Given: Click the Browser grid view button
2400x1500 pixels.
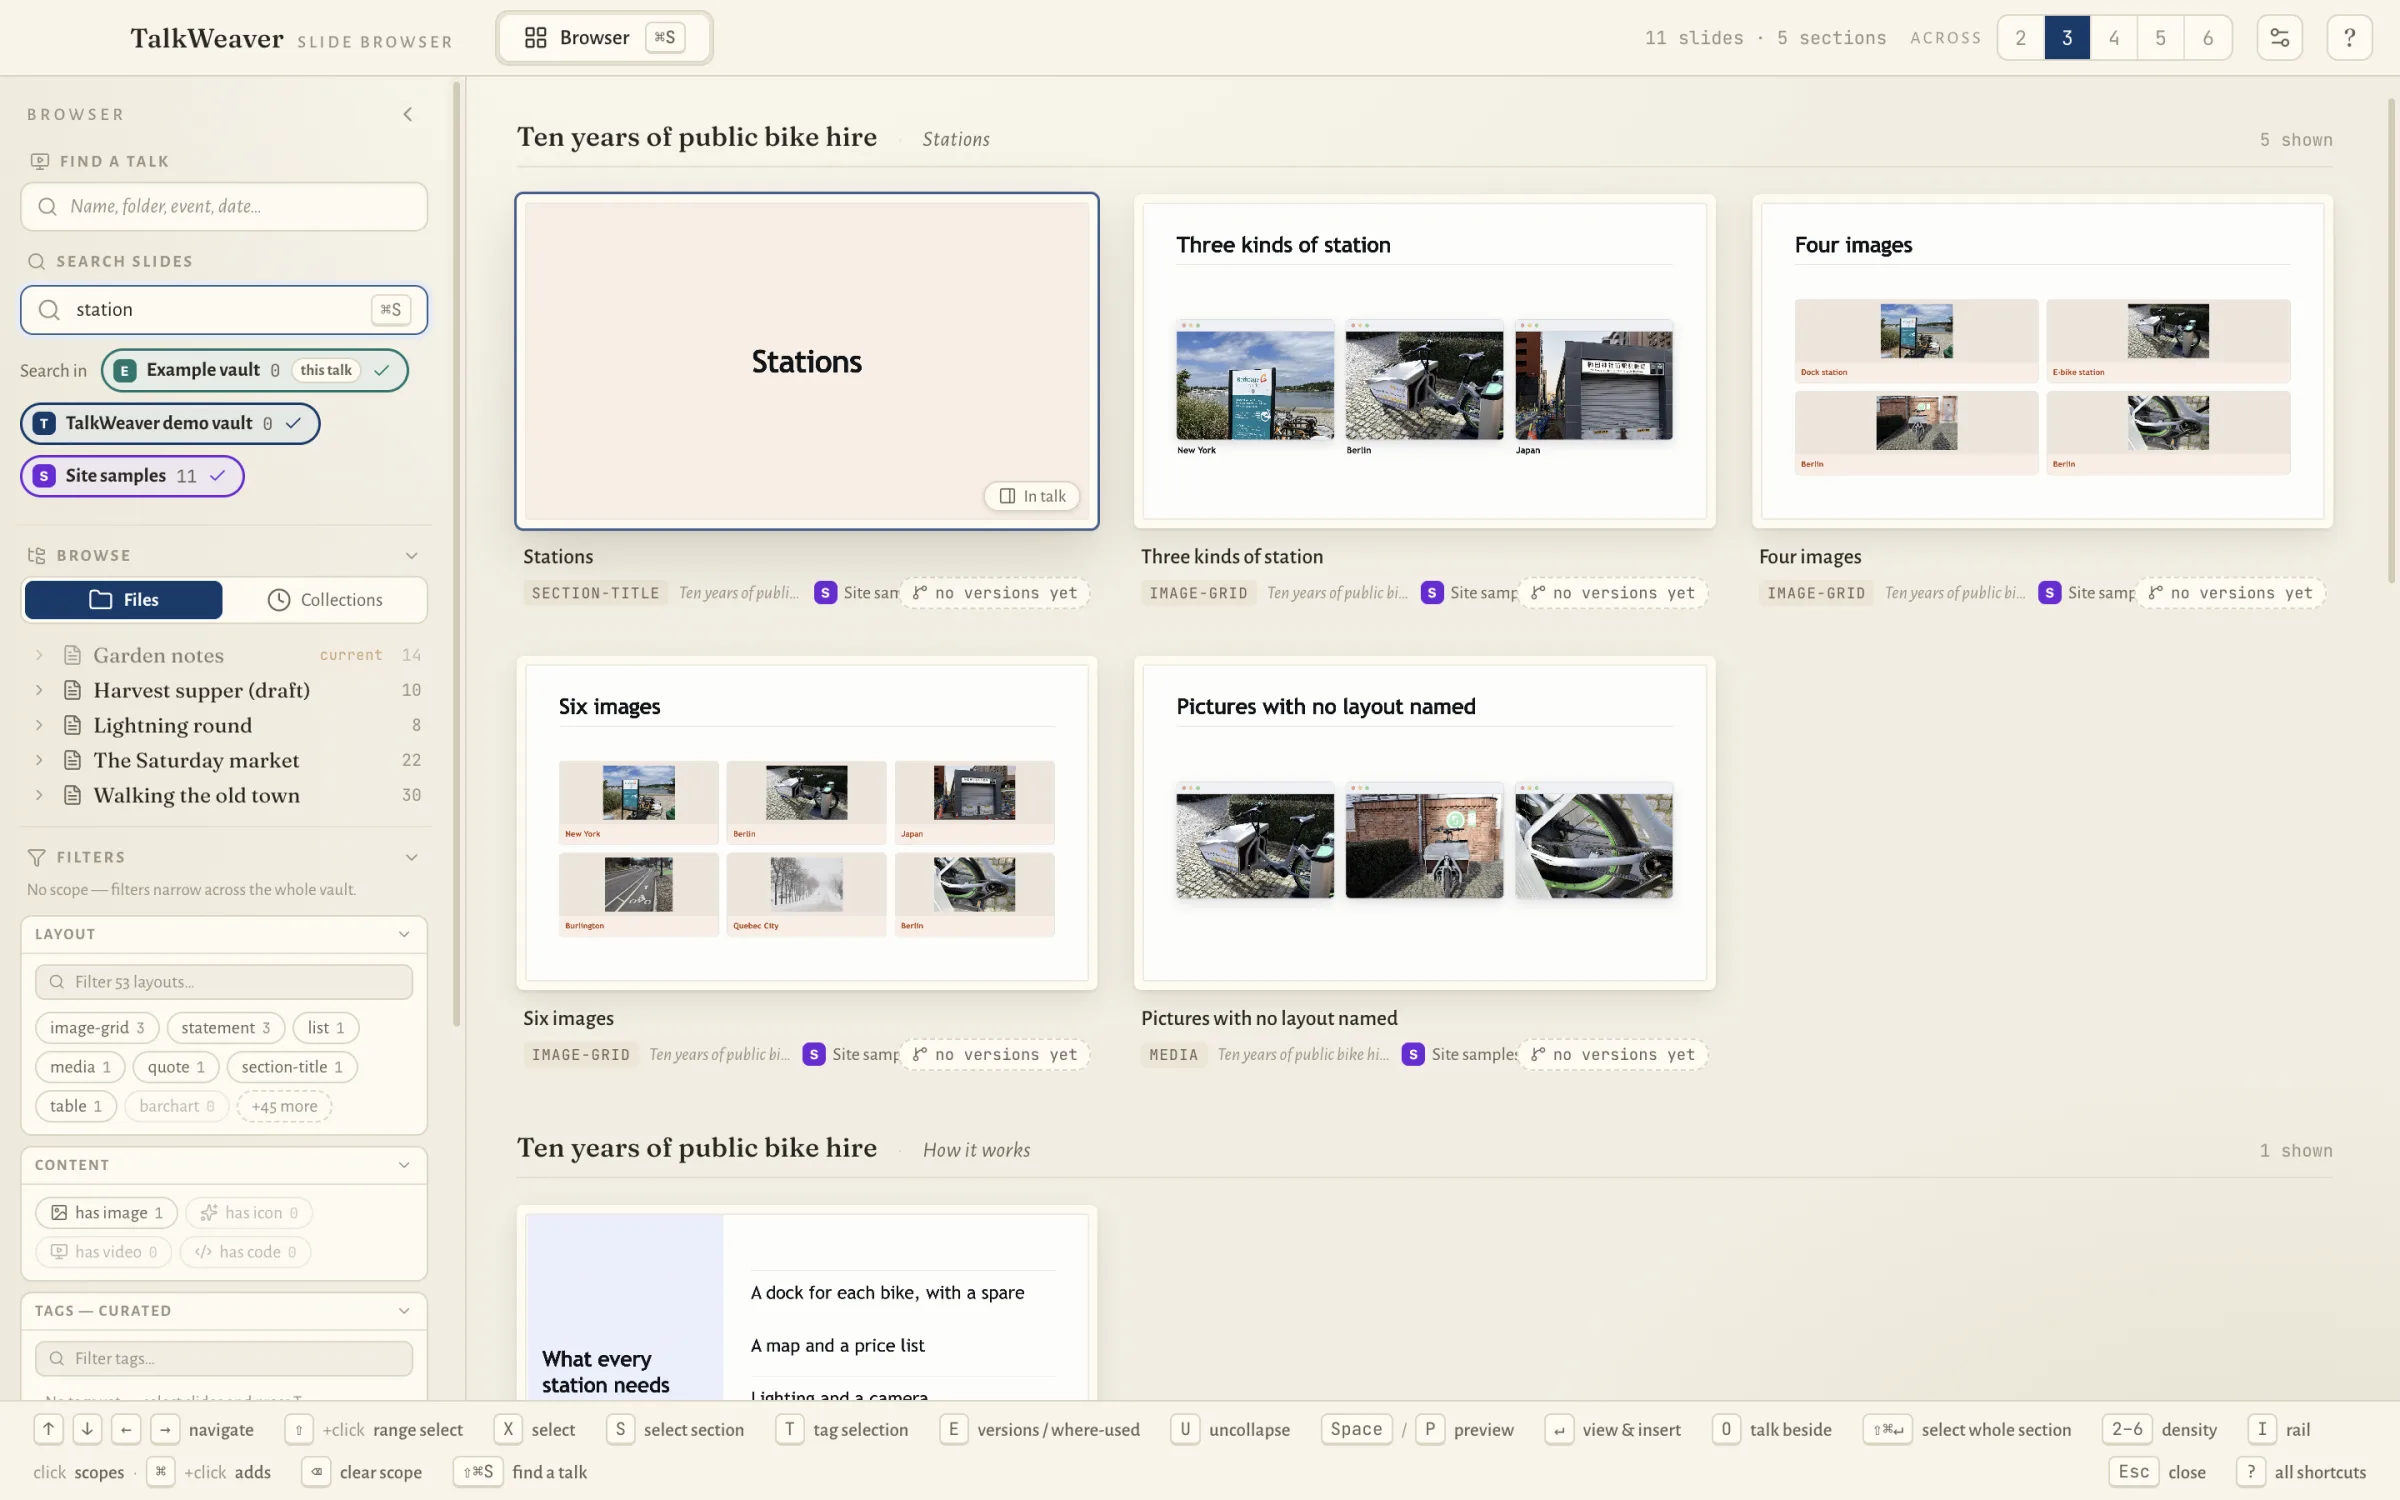Looking at the screenshot, I should coord(604,38).
